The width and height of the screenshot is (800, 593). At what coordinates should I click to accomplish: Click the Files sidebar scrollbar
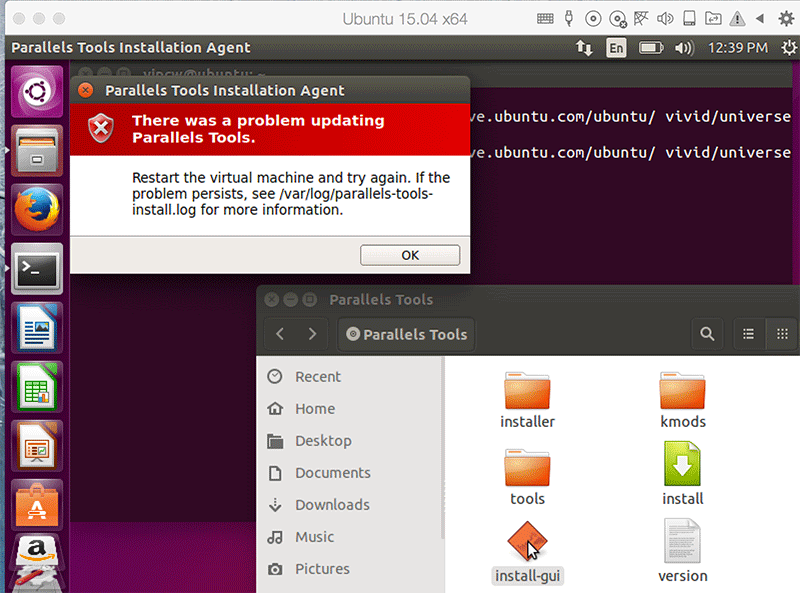click(442, 449)
